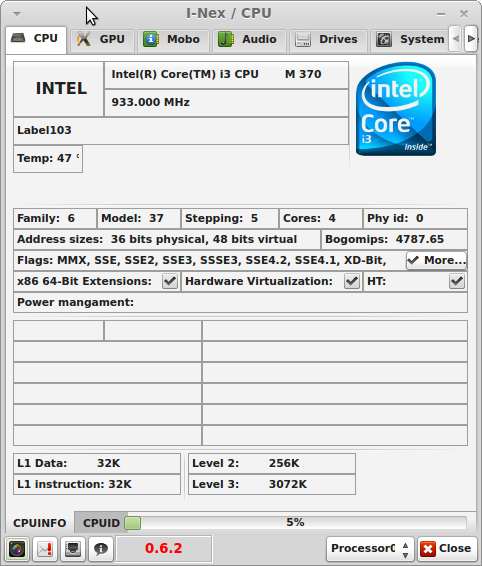Click the Power mangament field
The height and width of the screenshot is (566, 482).
[x=240, y=302]
